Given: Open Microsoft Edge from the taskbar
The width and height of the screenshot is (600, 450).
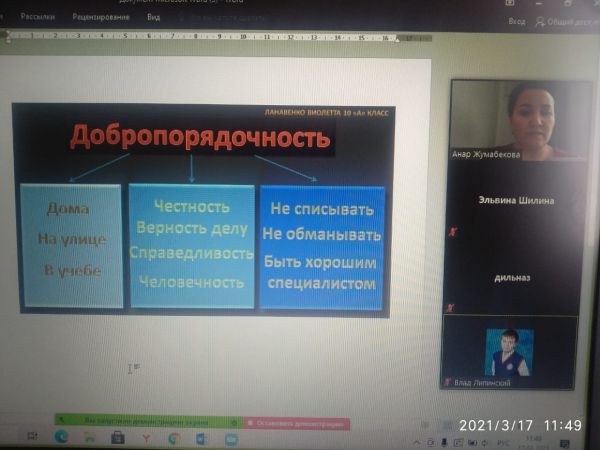Looking at the screenshot, I should pos(60,439).
